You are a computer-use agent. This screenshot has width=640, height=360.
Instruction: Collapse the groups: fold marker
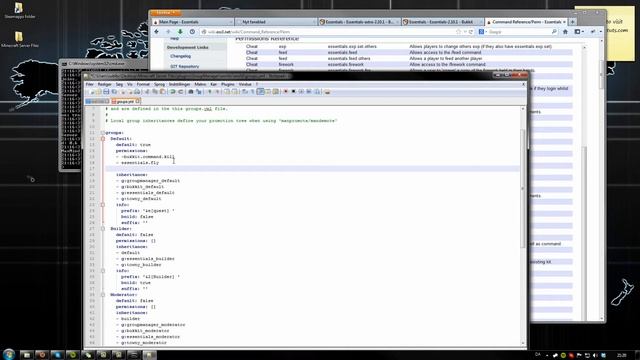[x=103, y=133]
